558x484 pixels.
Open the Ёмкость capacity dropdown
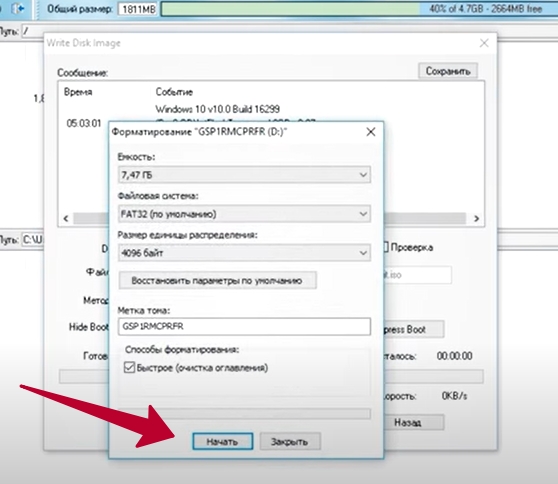coord(244,175)
